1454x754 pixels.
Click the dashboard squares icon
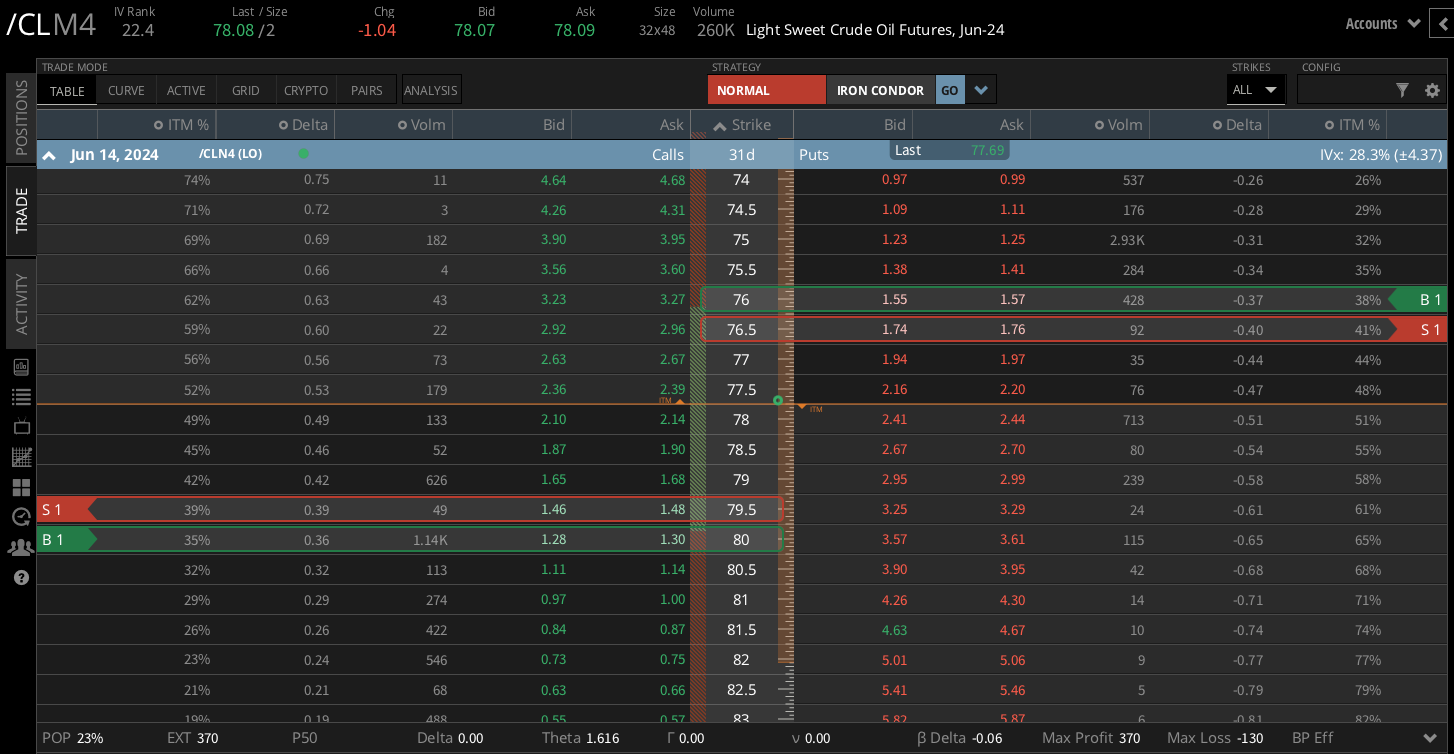tap(20, 487)
